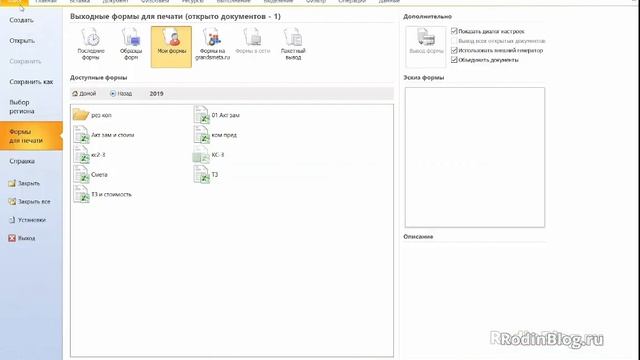This screenshot has height=360, width=640.
Task: Open 'Выбор региона' menu entry
Action: point(22,107)
